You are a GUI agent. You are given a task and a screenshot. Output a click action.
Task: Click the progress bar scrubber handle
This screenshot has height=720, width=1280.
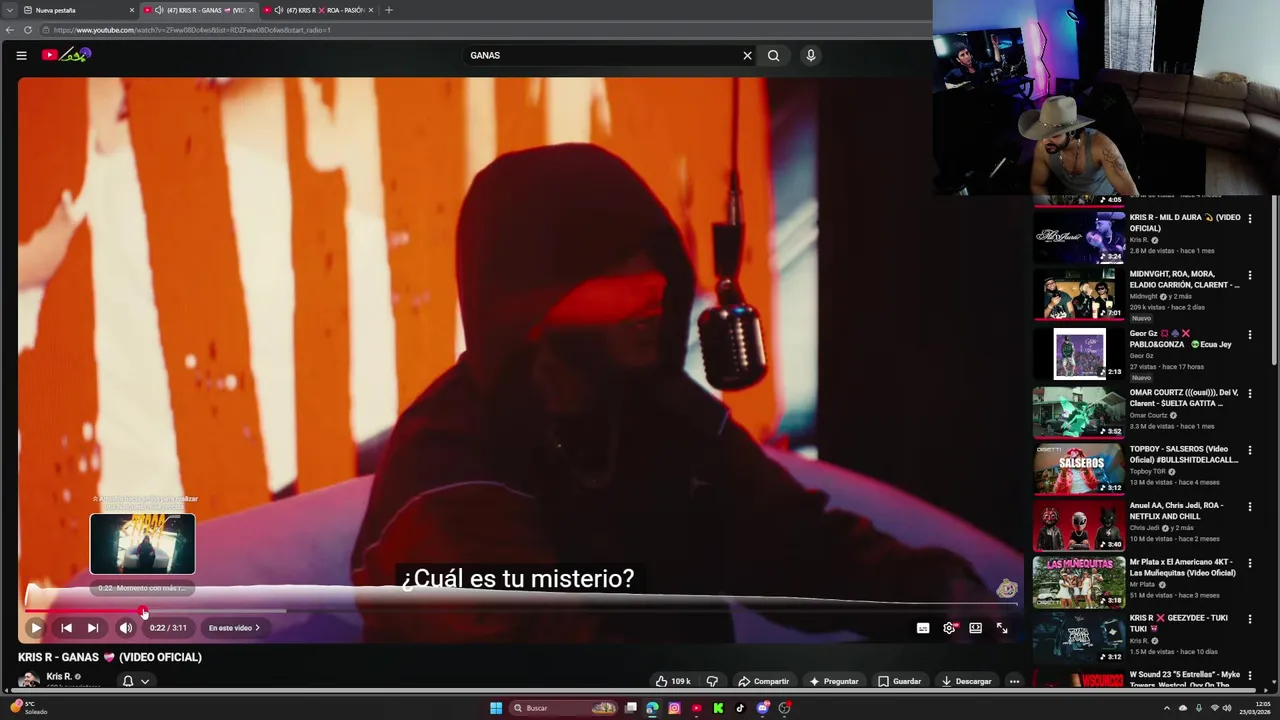143,611
